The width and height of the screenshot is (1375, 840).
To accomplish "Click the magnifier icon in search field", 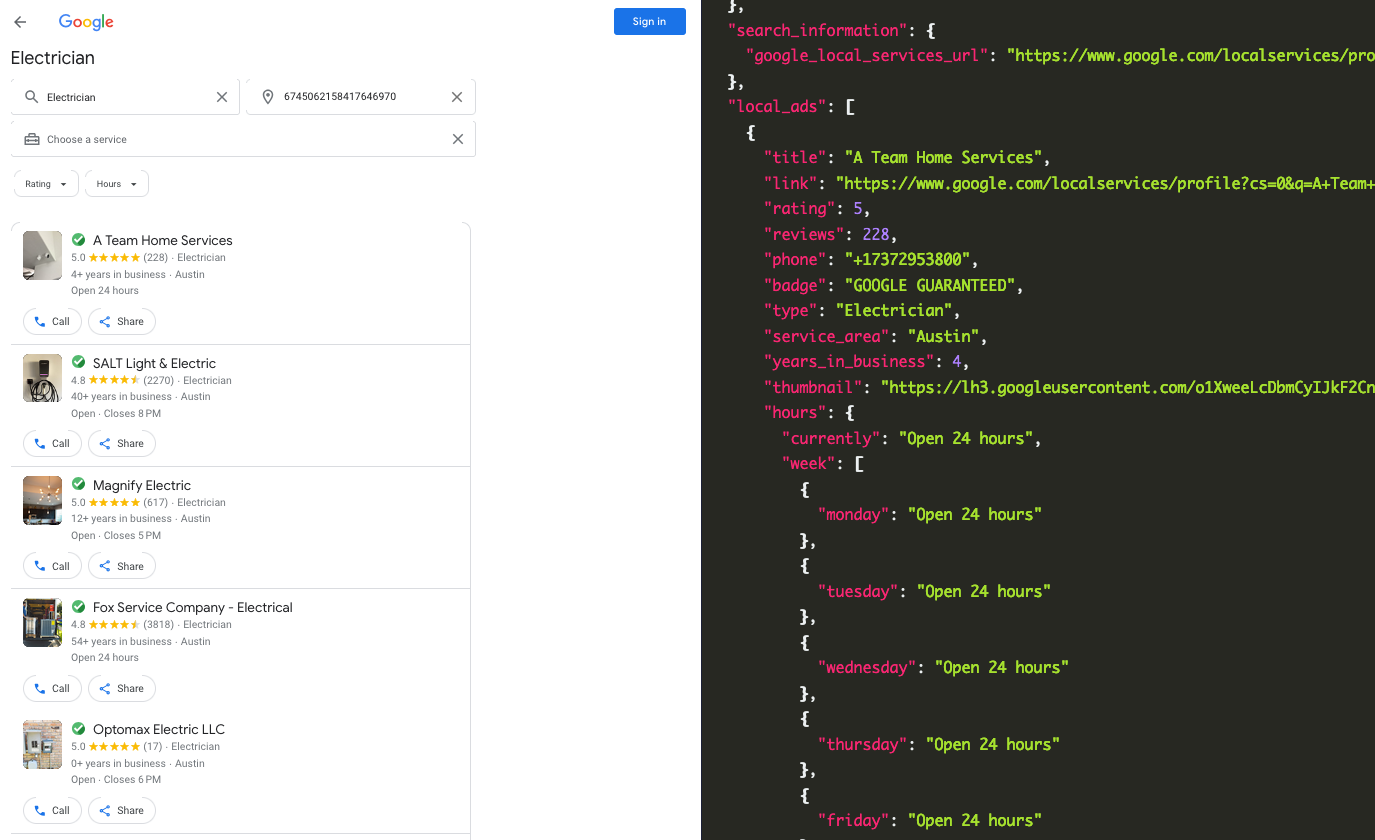I will click(32, 97).
